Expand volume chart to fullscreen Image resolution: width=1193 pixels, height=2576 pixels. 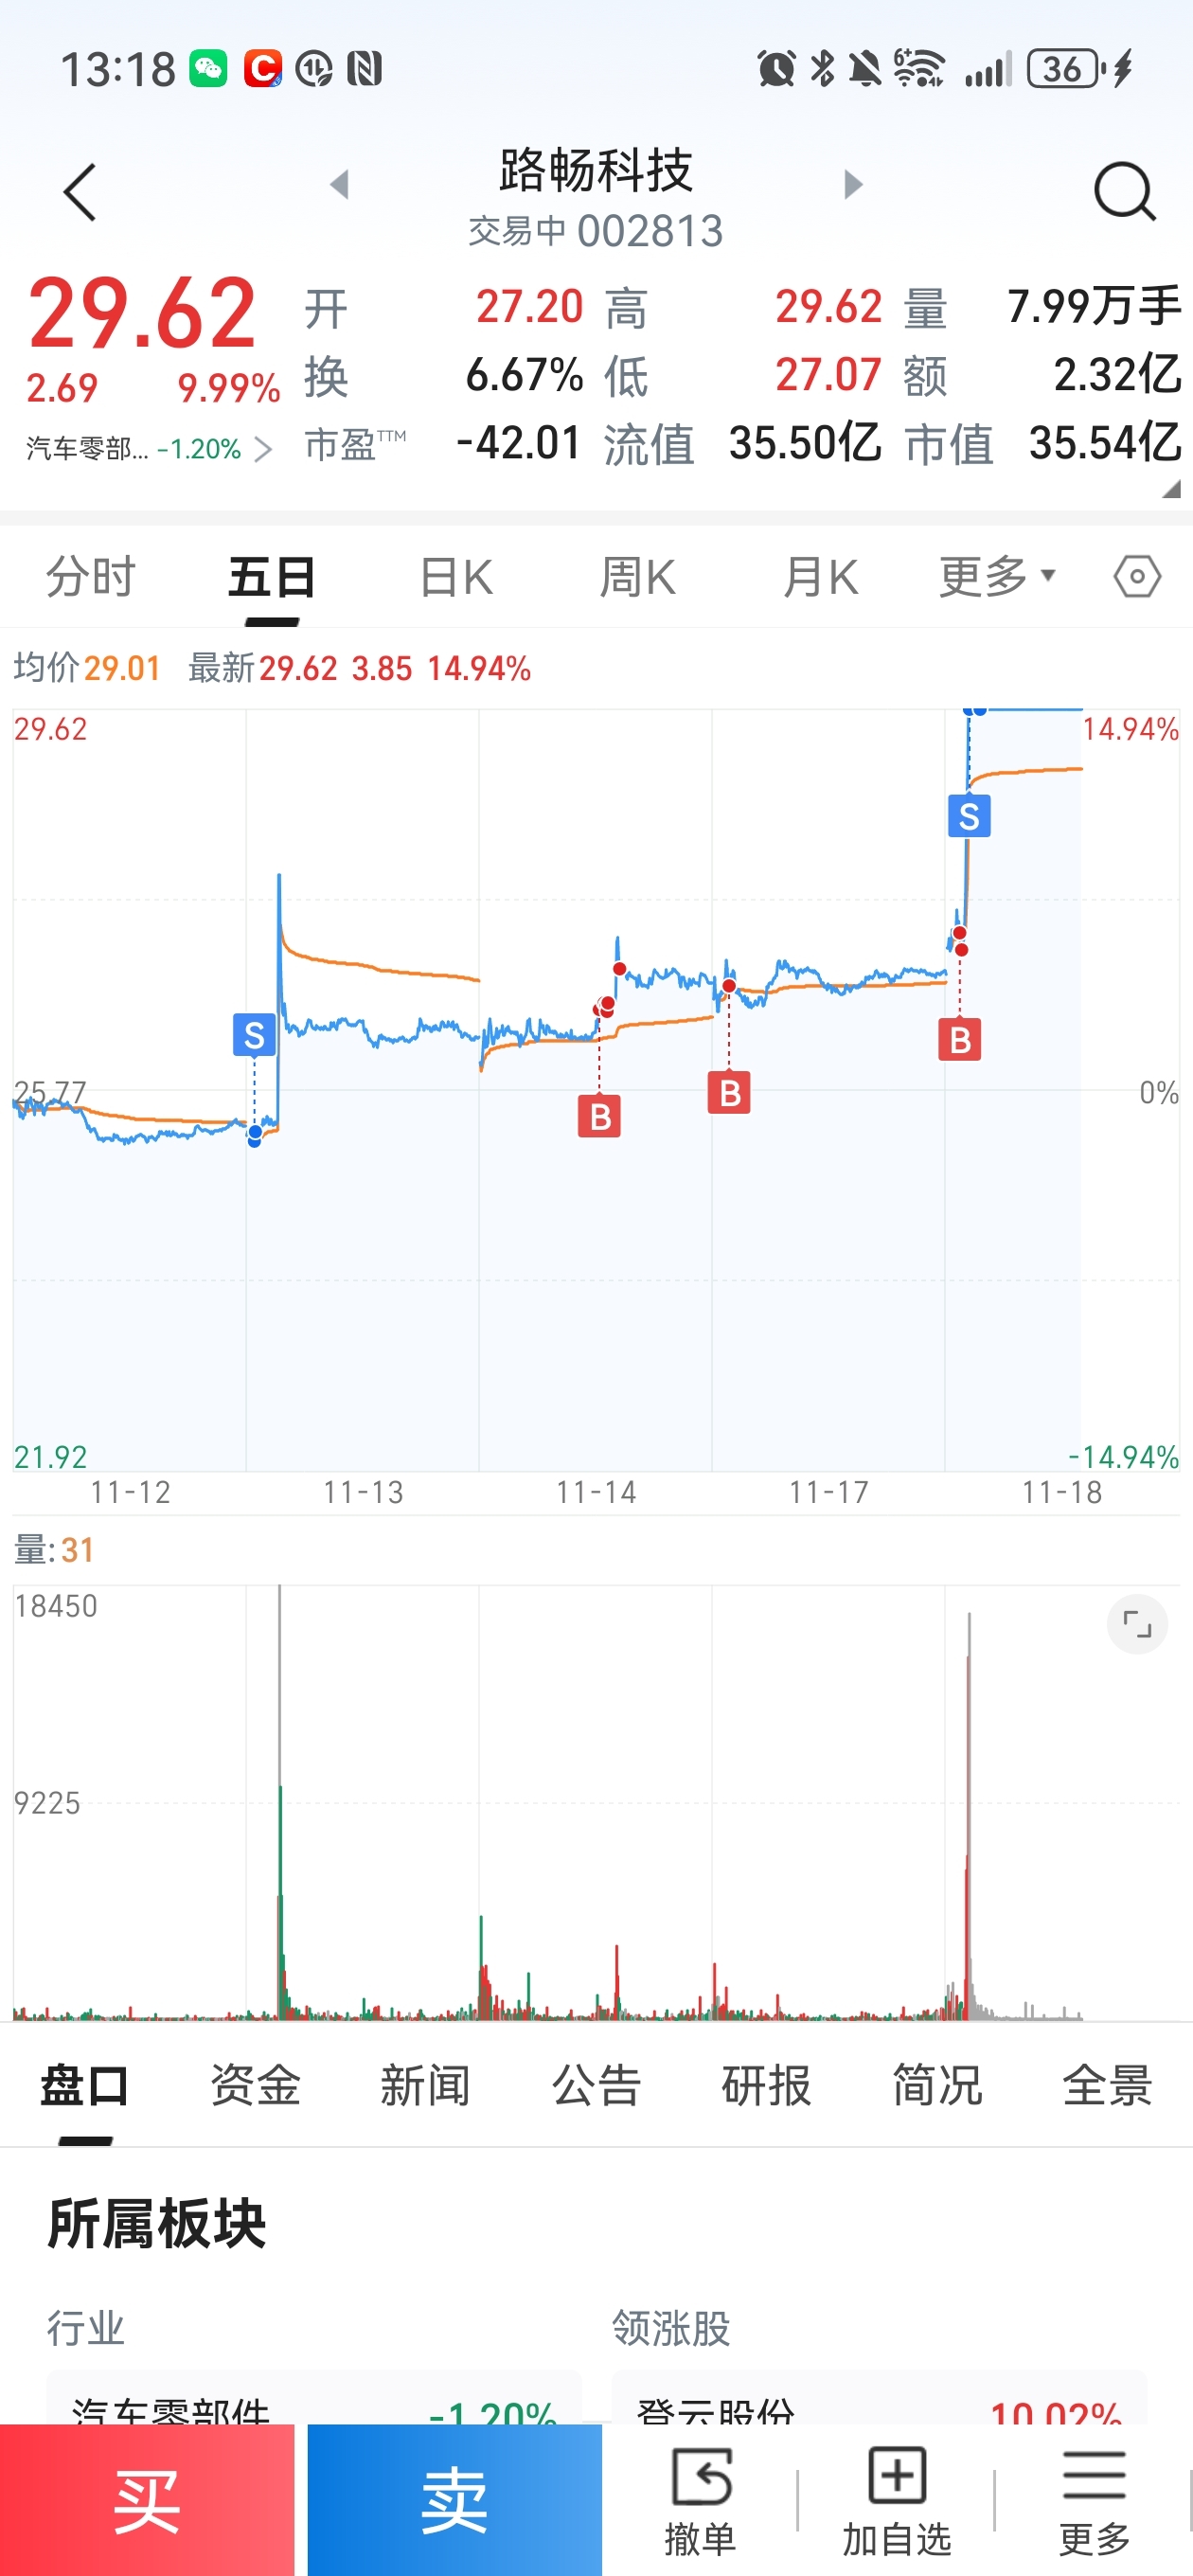pos(1137,1624)
